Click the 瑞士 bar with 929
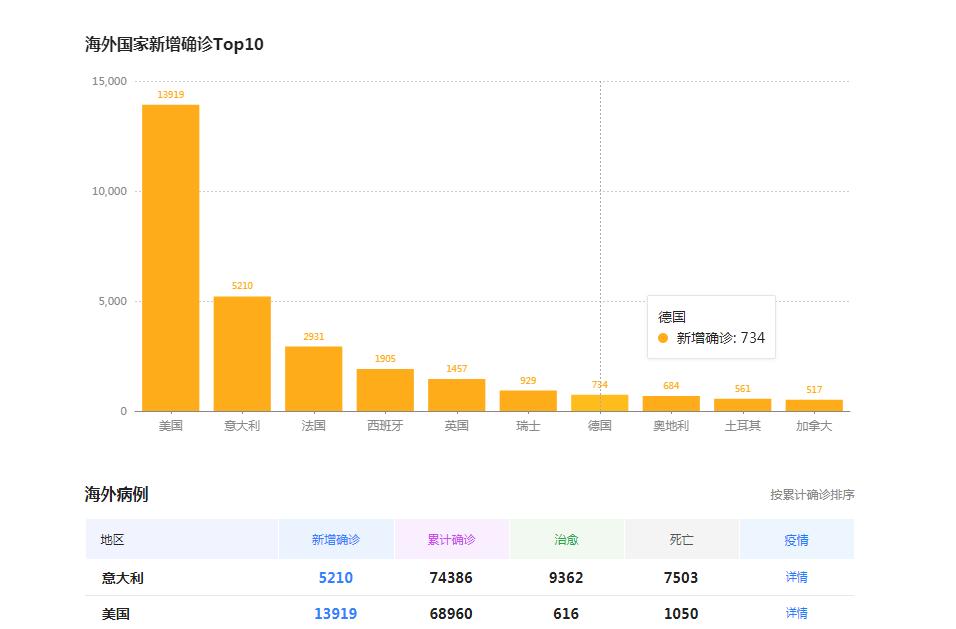956x629 pixels. [528, 401]
